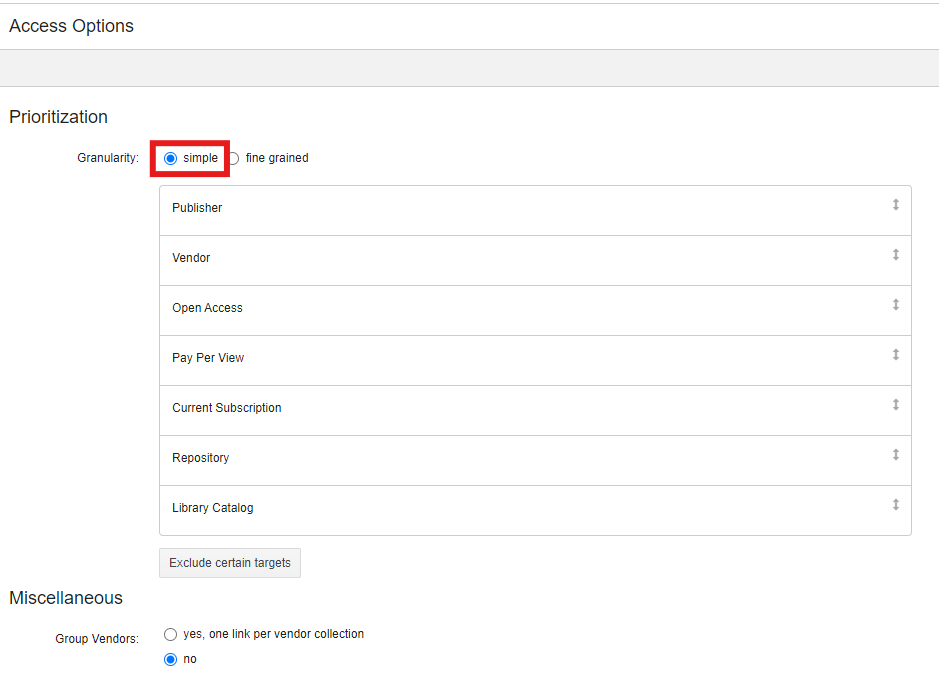Choose yes, one link per vendor collection
This screenshot has width=939, height=684.
tap(171, 634)
